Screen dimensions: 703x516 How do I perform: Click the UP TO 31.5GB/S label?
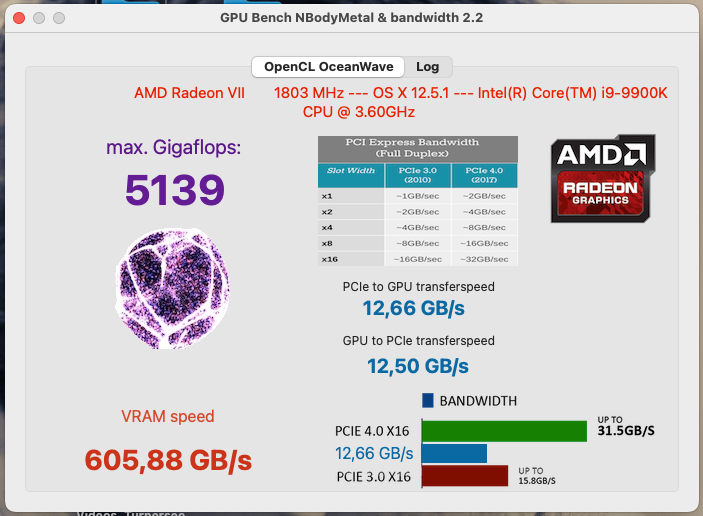(626, 426)
